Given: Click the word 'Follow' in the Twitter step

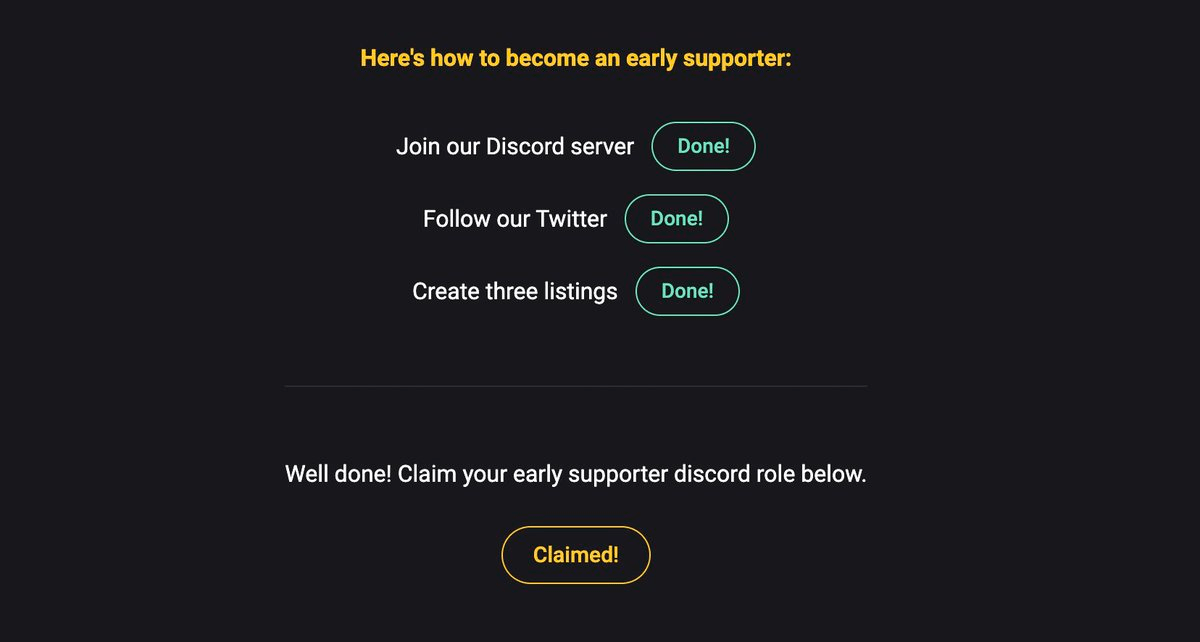Looking at the screenshot, I should coord(456,219).
